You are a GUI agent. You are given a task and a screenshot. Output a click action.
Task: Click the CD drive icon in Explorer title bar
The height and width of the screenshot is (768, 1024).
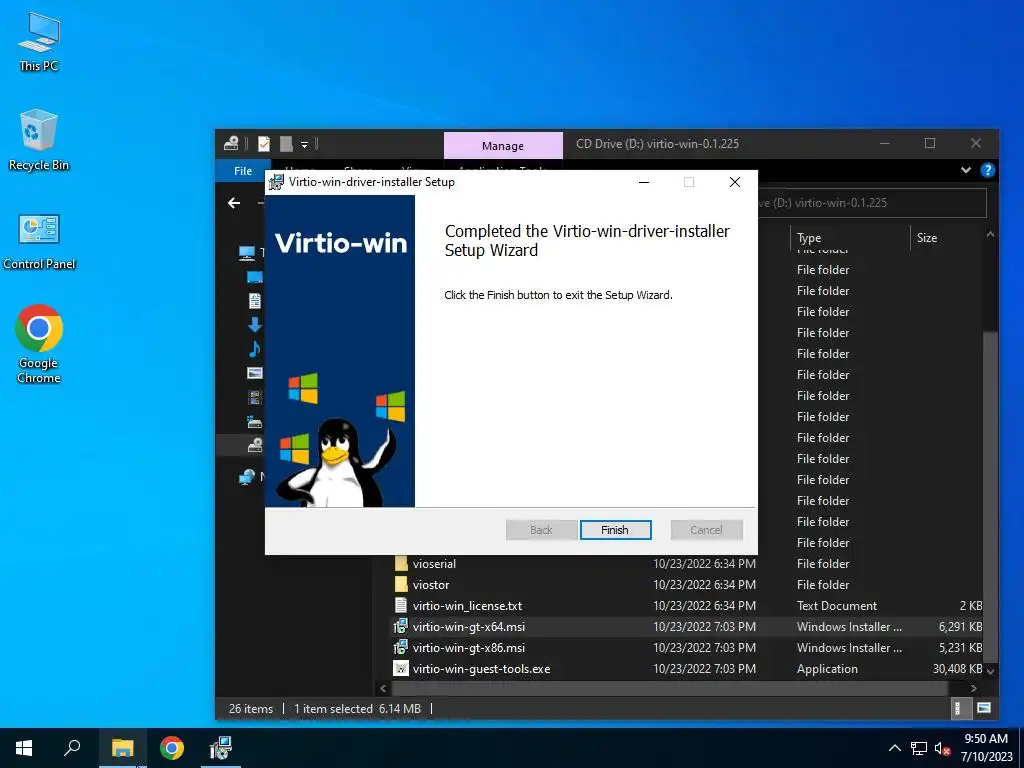pyautogui.click(x=231, y=144)
